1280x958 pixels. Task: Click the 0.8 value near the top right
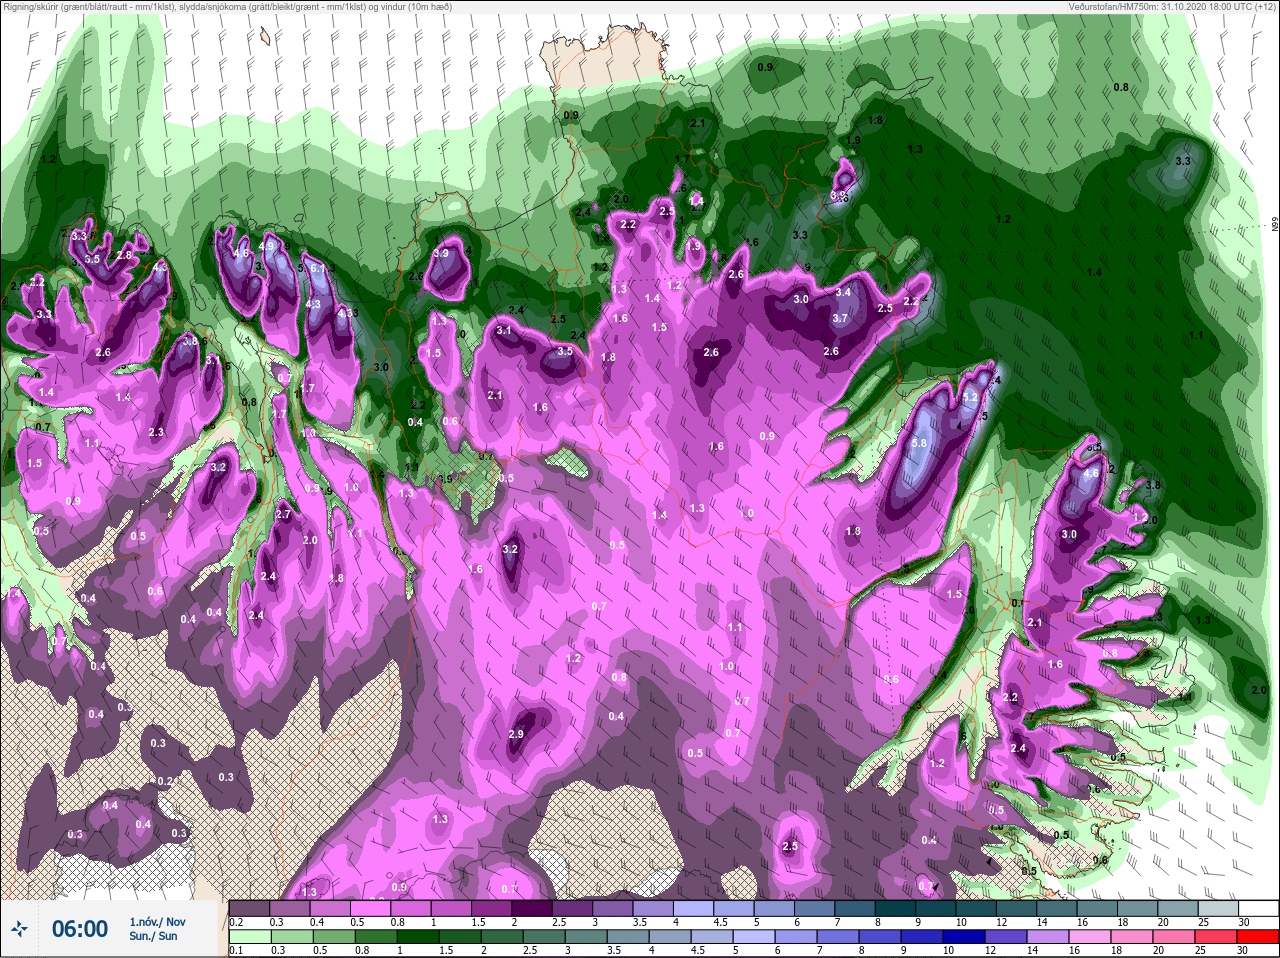point(1121,88)
